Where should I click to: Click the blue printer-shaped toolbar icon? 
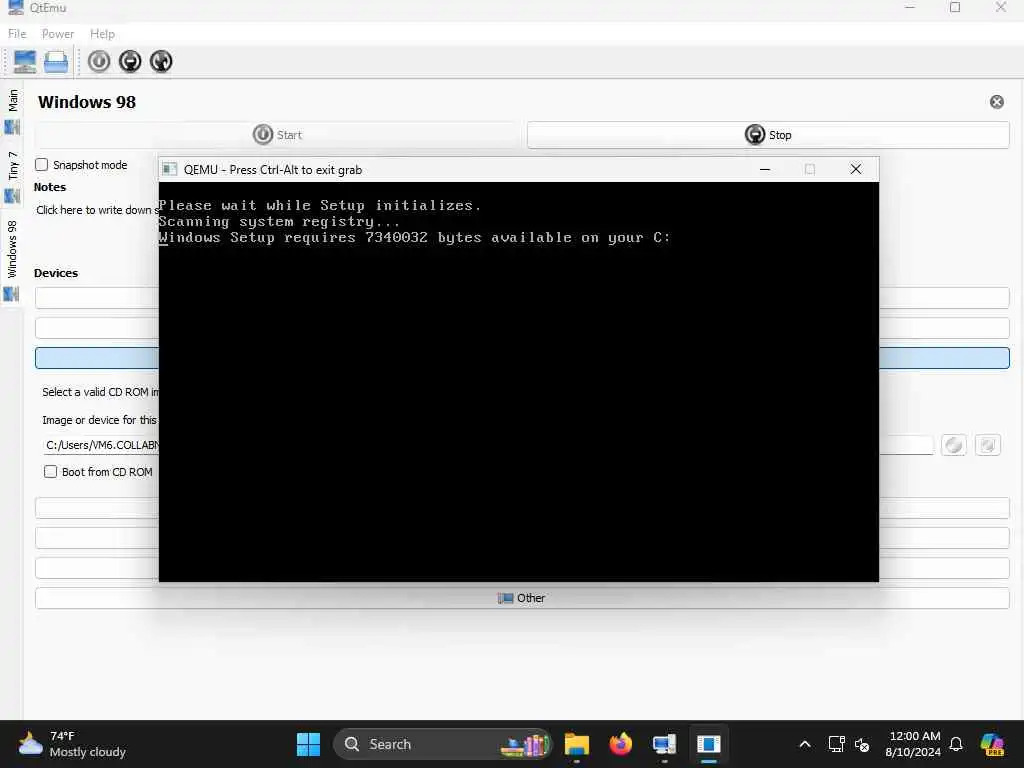coord(56,62)
